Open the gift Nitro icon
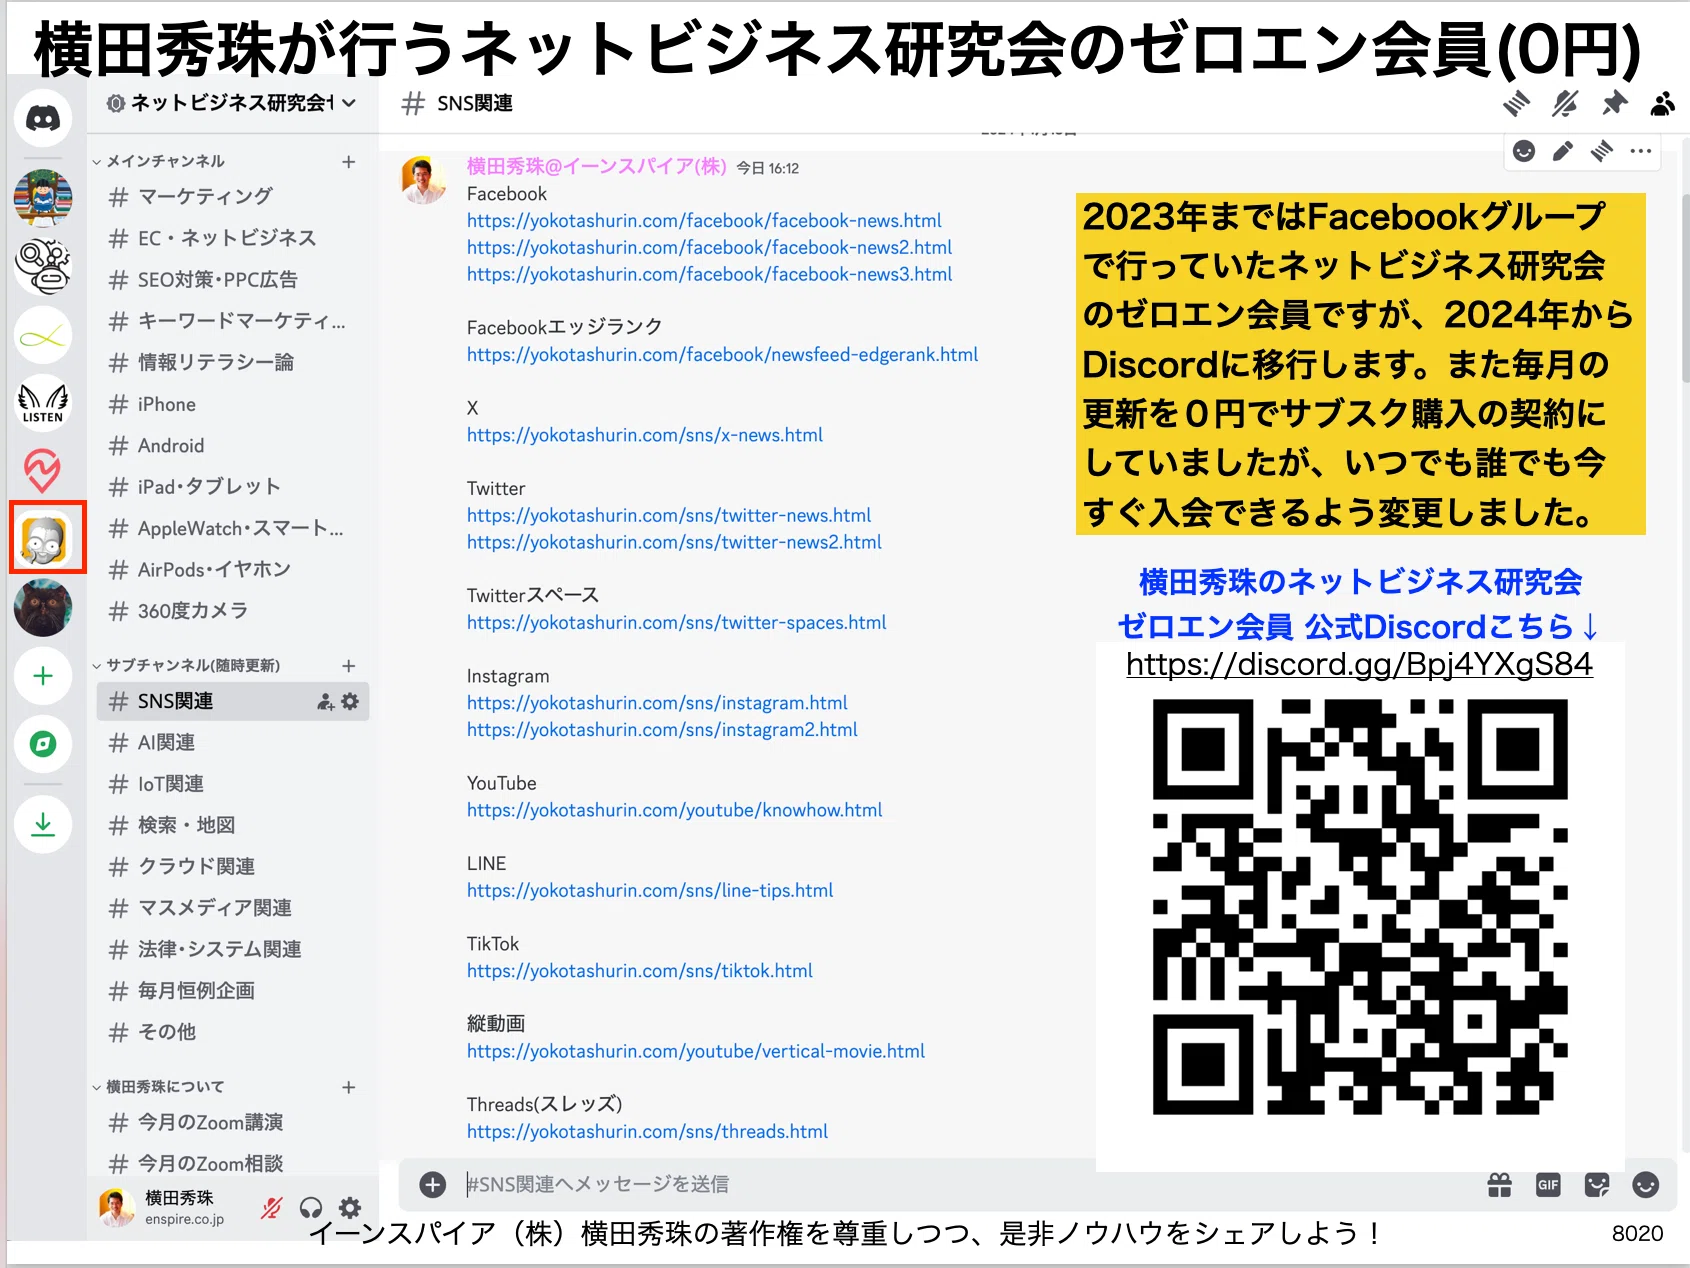This screenshot has height=1268, width=1690. click(1499, 1184)
